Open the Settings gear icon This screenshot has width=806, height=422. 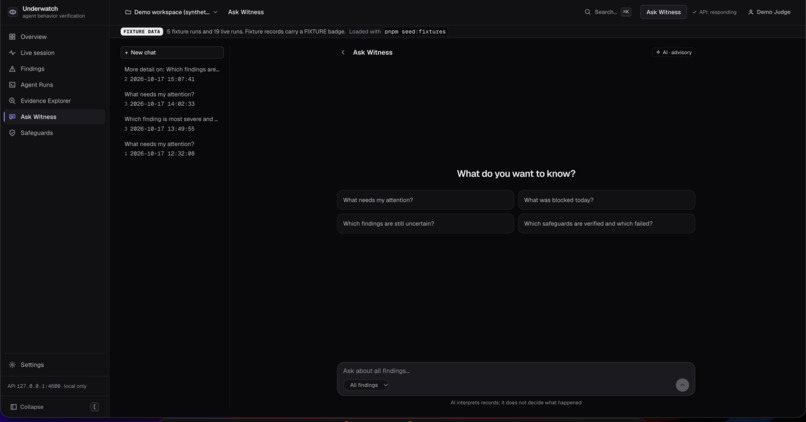pos(12,364)
